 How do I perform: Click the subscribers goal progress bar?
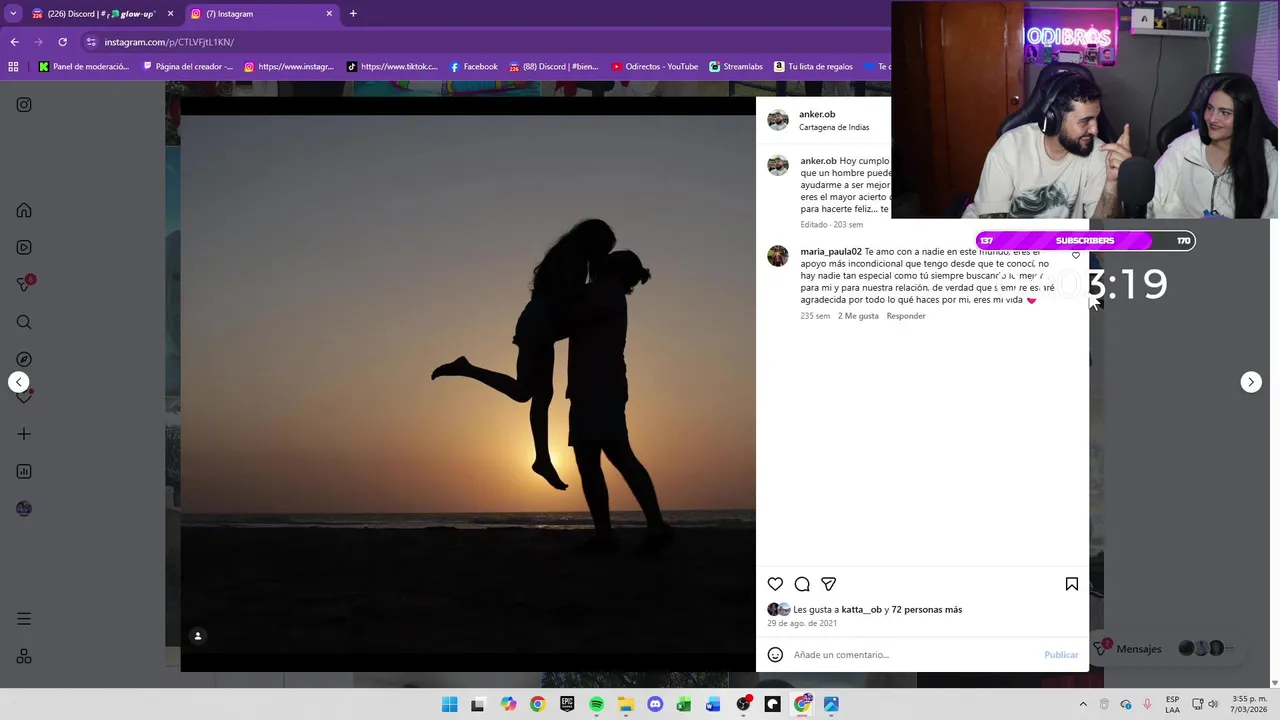(x=1085, y=241)
